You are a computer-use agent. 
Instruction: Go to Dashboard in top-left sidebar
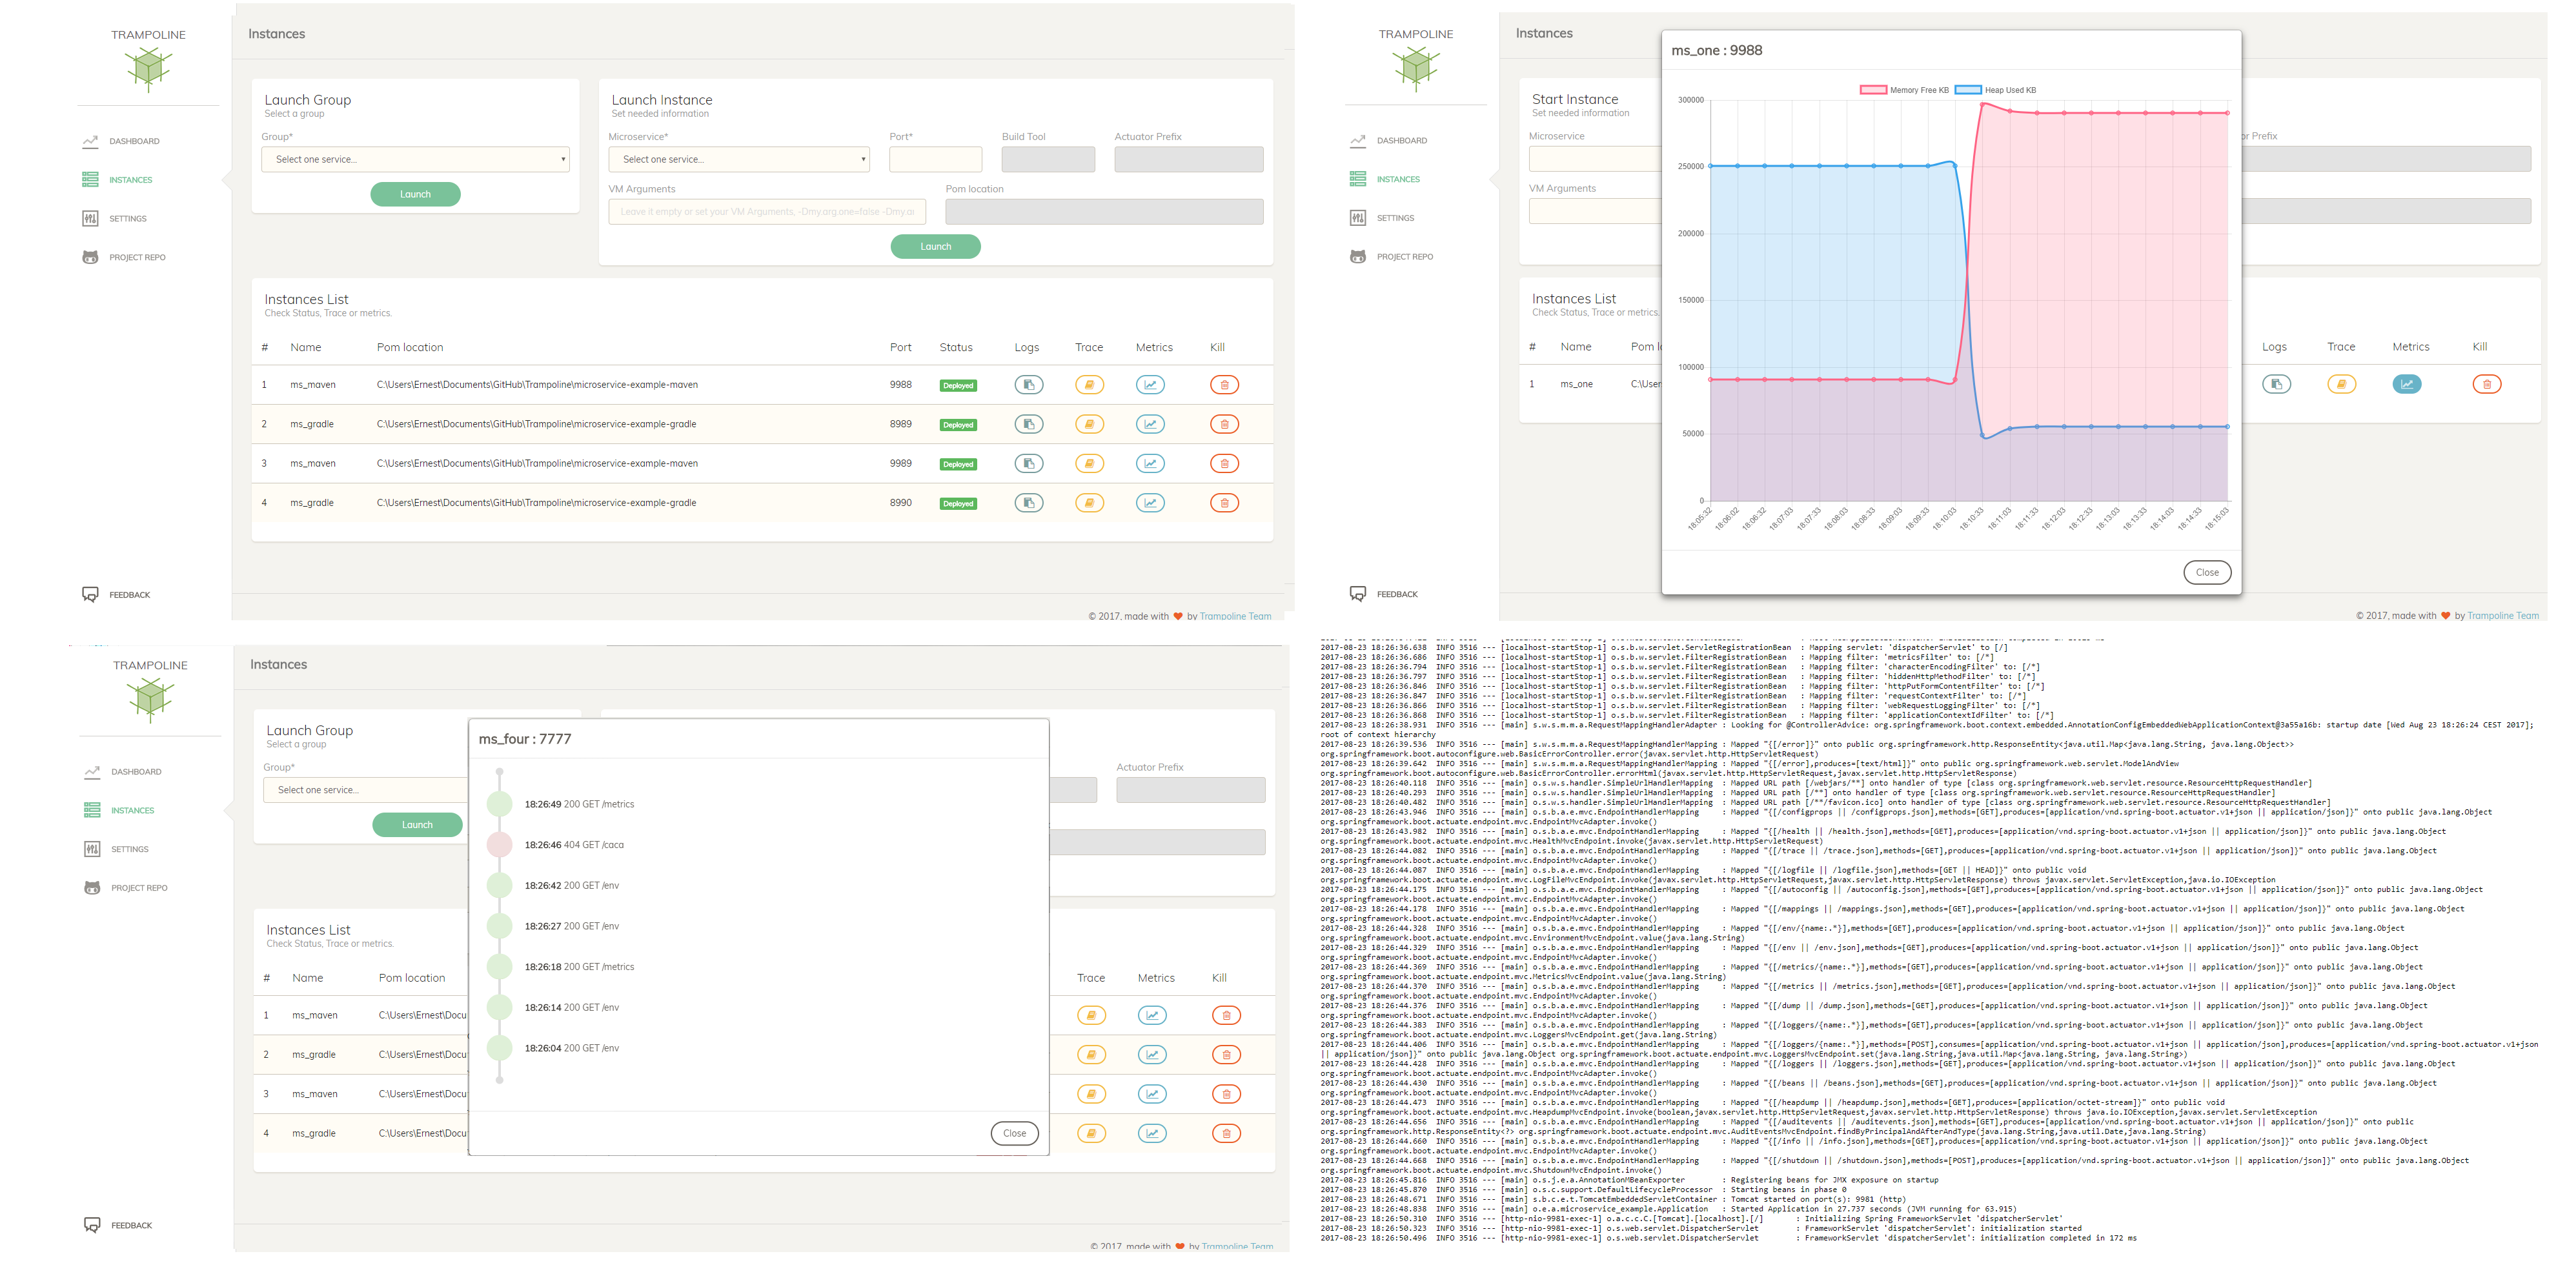(134, 141)
